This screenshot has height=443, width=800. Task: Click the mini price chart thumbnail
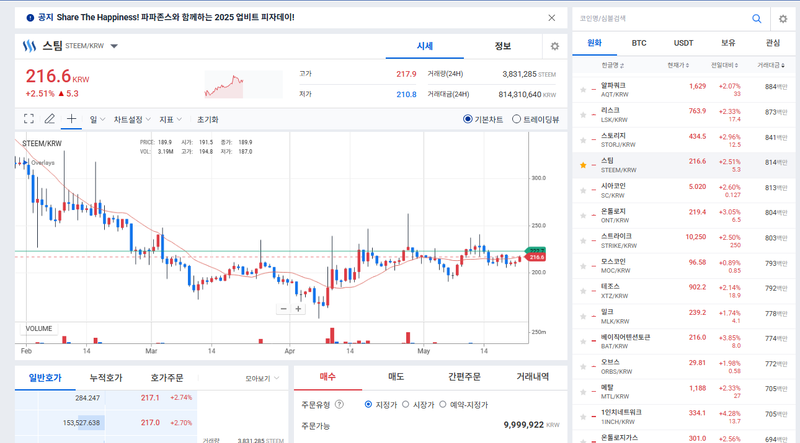pyautogui.click(x=243, y=84)
